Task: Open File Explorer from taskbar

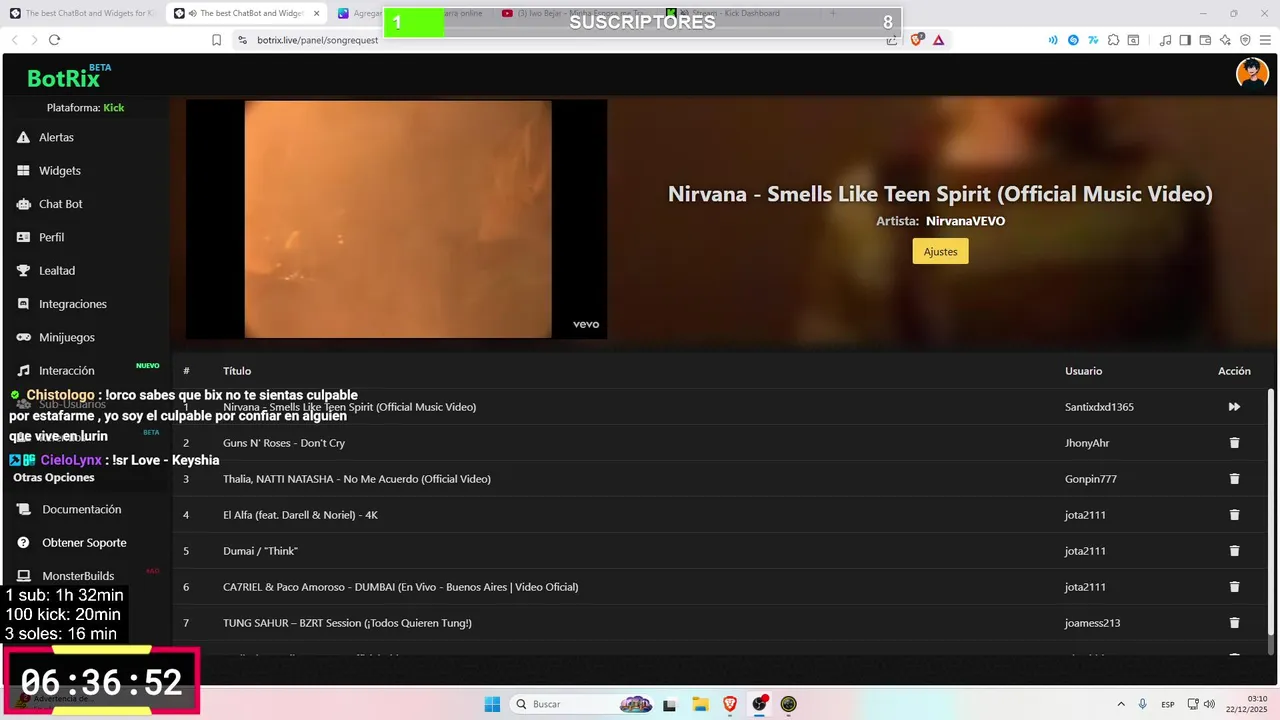Action: (700, 704)
